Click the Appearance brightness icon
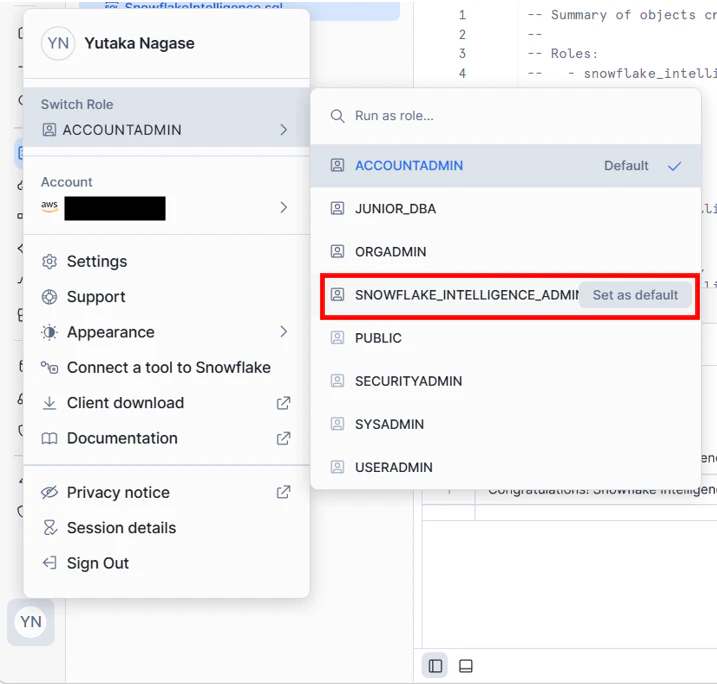This screenshot has width=717, height=684. coord(49,332)
